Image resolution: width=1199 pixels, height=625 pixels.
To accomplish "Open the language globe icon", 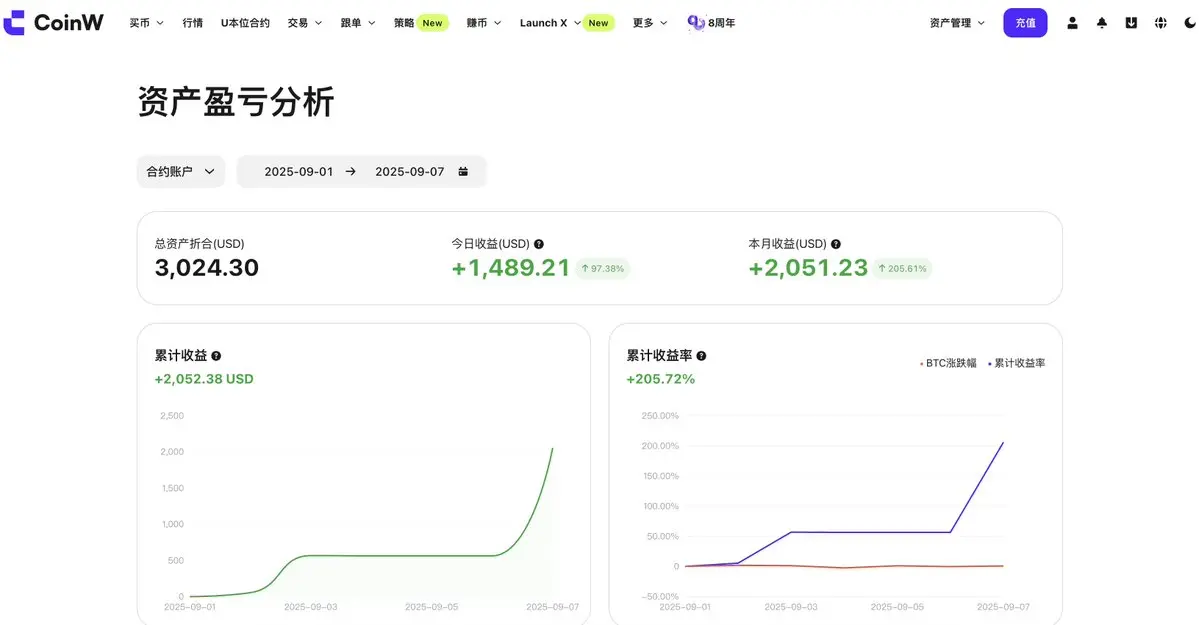I will (1161, 23).
